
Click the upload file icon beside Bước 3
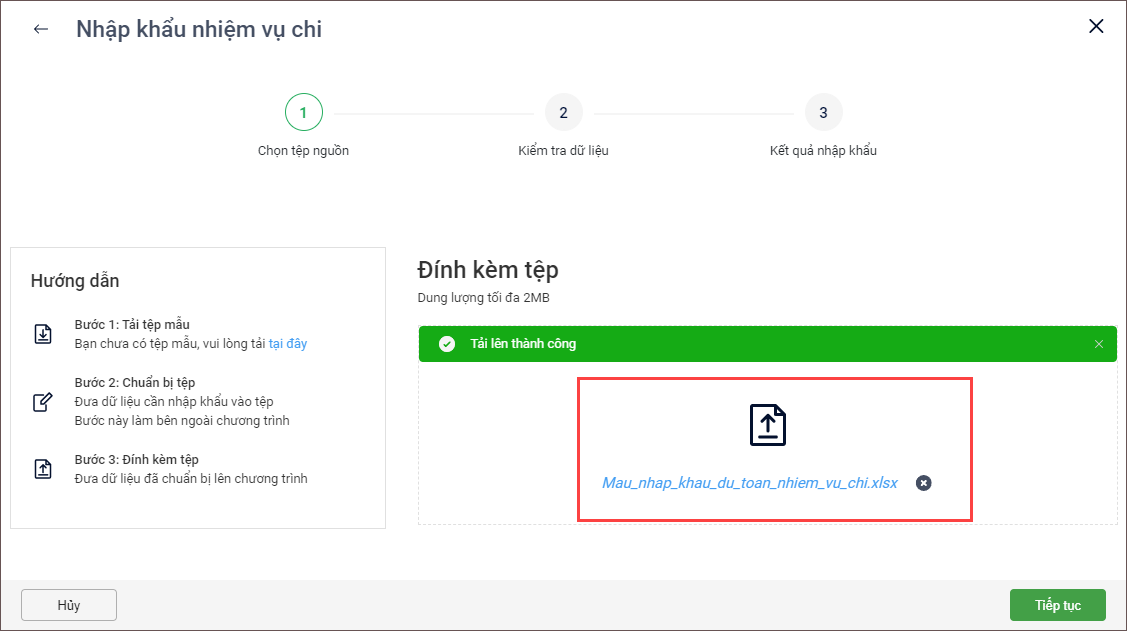43,469
